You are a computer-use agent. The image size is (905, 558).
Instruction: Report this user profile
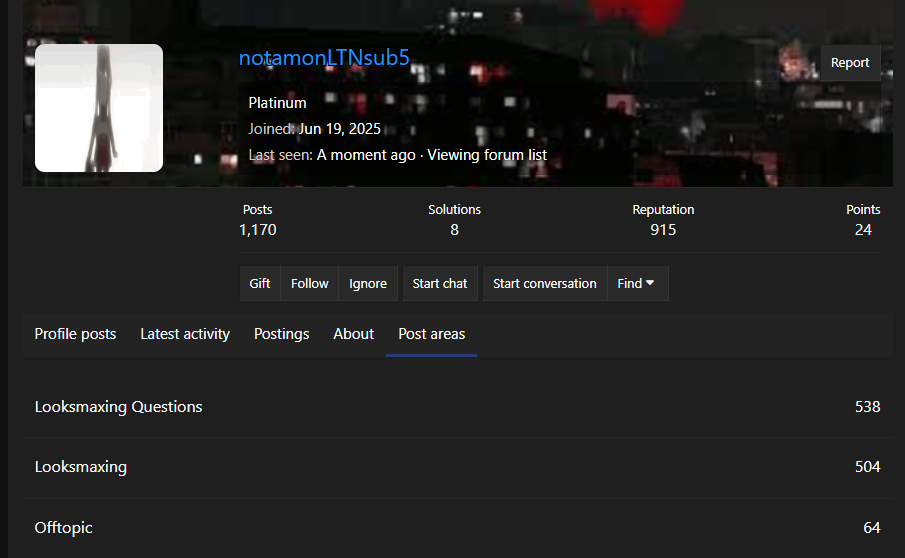[850, 62]
